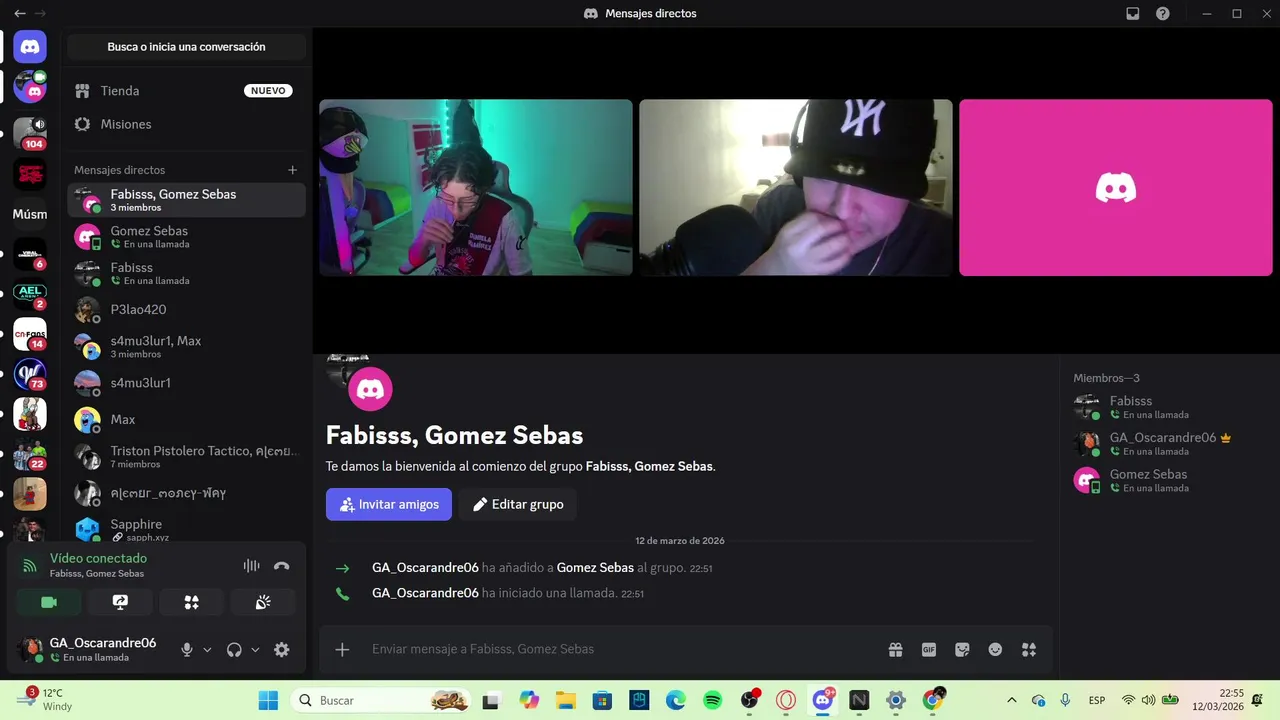Open Max direct message

[x=186, y=419]
